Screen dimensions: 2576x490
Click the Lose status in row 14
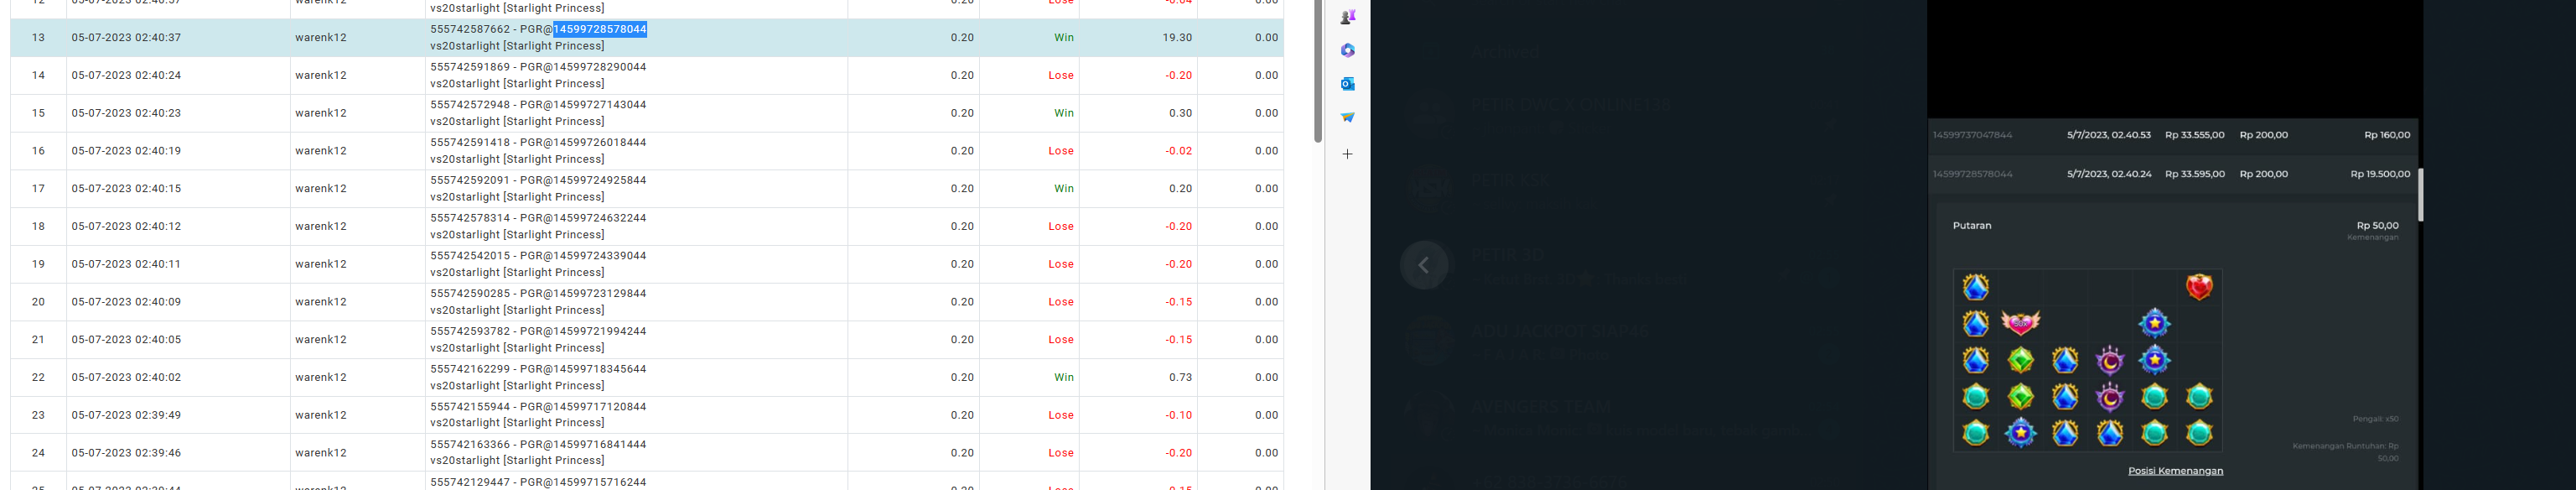[1061, 75]
